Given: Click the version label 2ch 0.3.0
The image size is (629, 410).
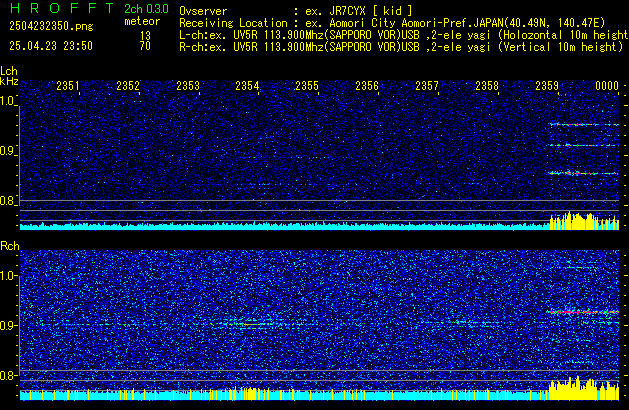Looking at the screenshot, I should coord(146,9).
